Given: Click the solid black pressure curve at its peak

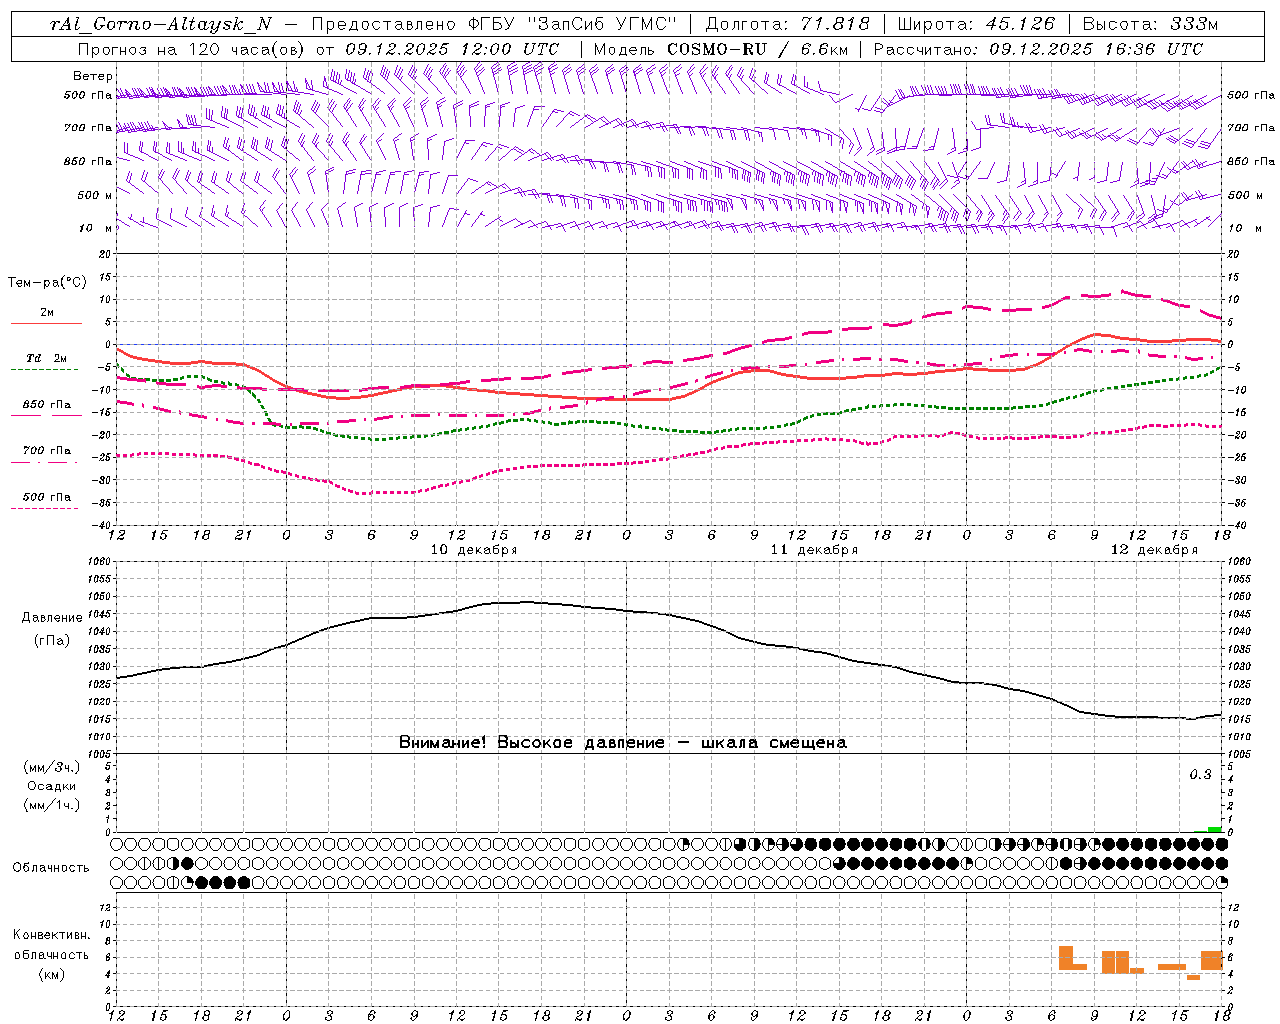Looking at the screenshot, I should (x=527, y=602).
